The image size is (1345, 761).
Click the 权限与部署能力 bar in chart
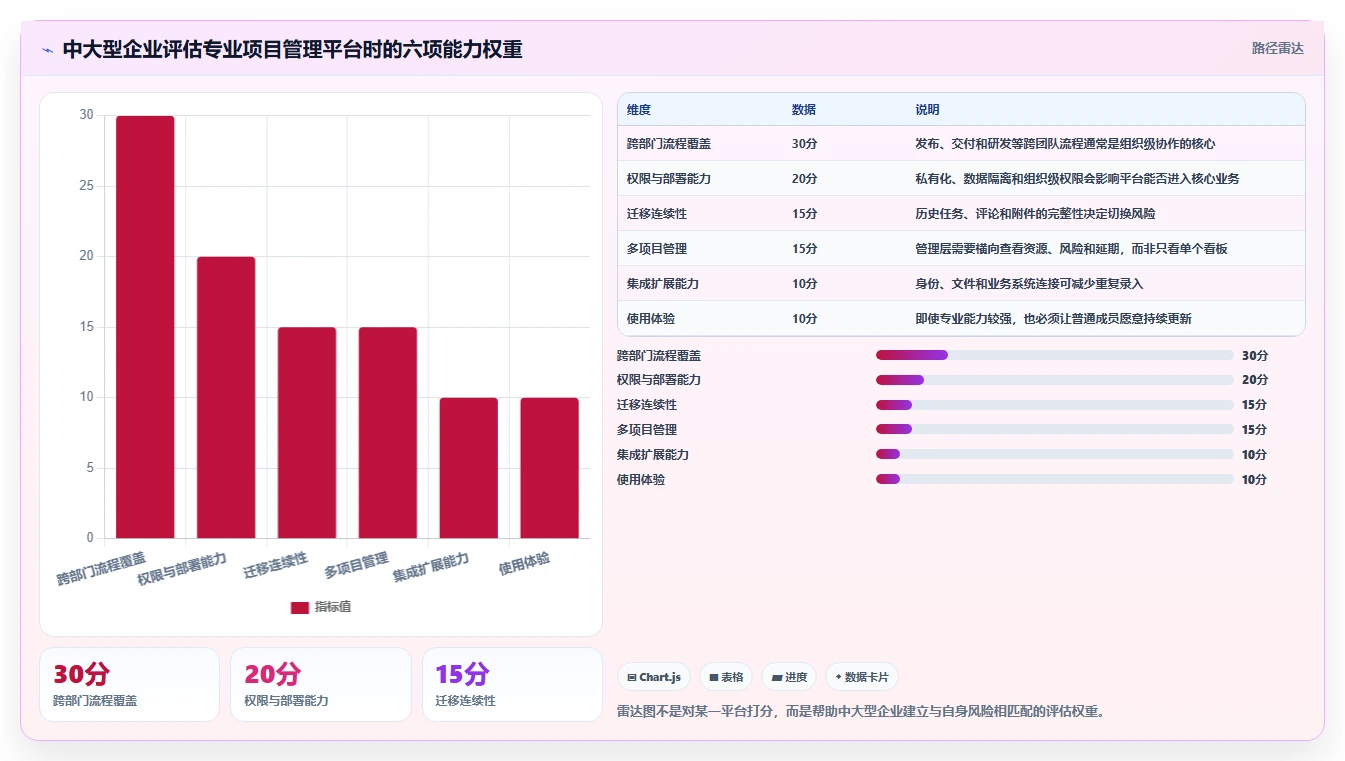226,397
